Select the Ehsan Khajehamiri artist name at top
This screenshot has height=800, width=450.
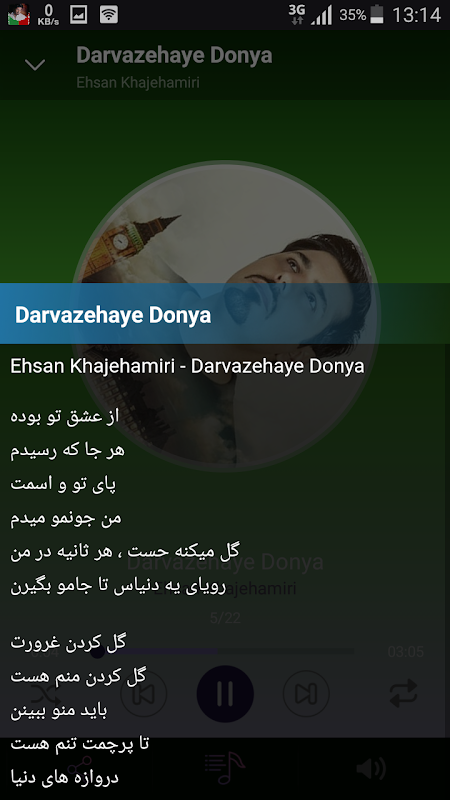click(138, 82)
